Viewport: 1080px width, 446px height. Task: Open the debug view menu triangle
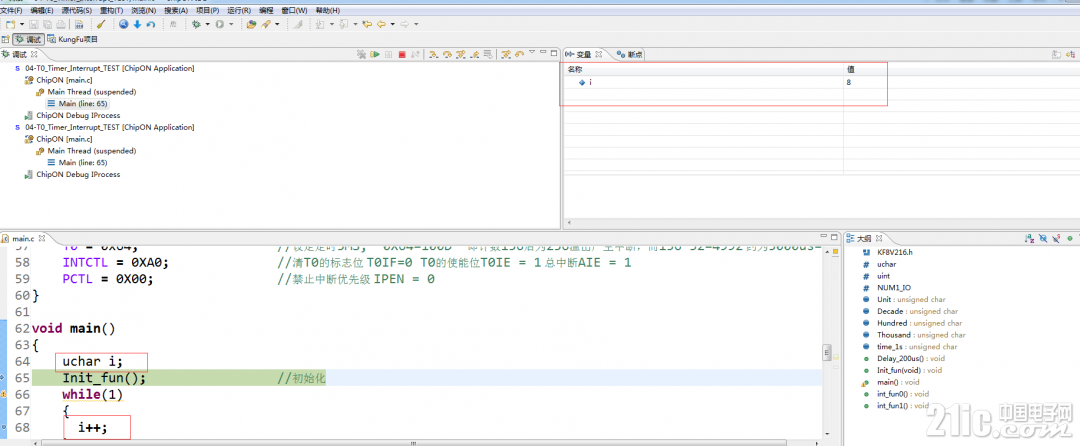532,52
